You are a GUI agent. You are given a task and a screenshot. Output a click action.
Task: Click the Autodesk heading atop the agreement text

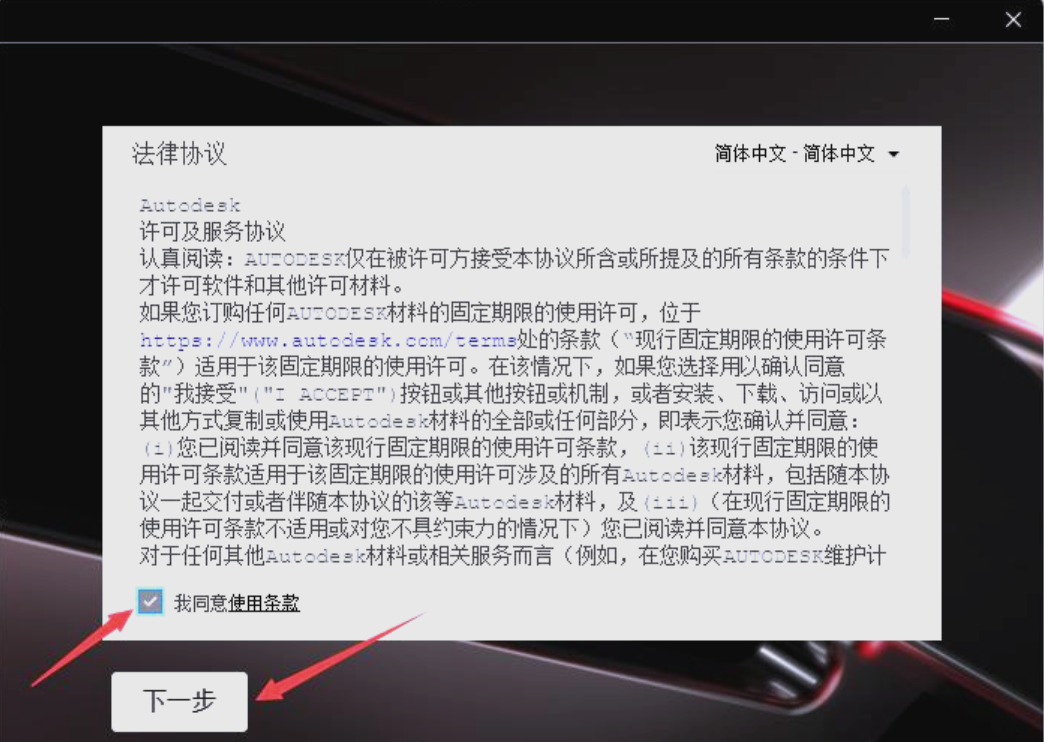click(190, 205)
